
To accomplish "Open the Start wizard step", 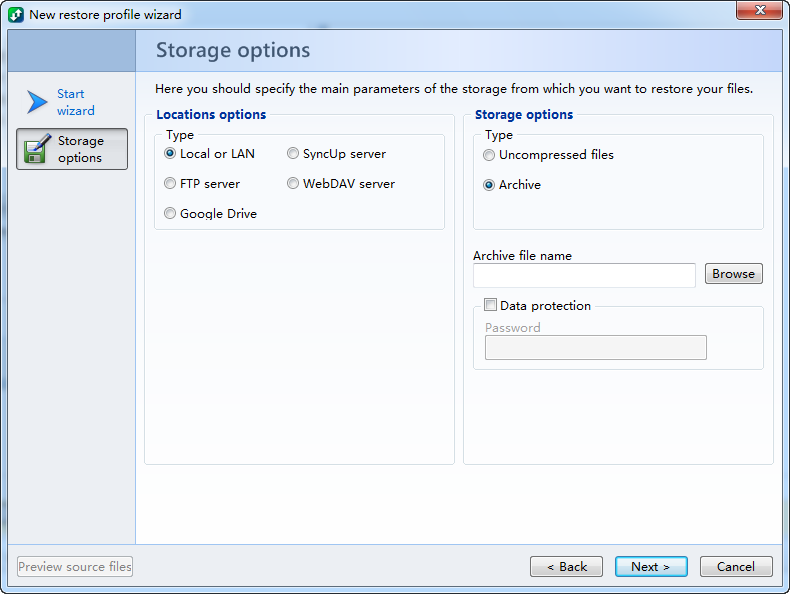I will [75, 102].
